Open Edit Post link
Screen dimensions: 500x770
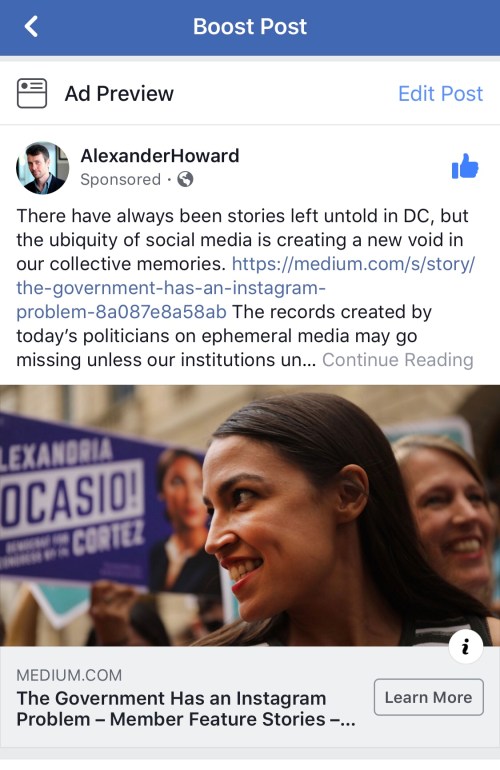(x=440, y=93)
